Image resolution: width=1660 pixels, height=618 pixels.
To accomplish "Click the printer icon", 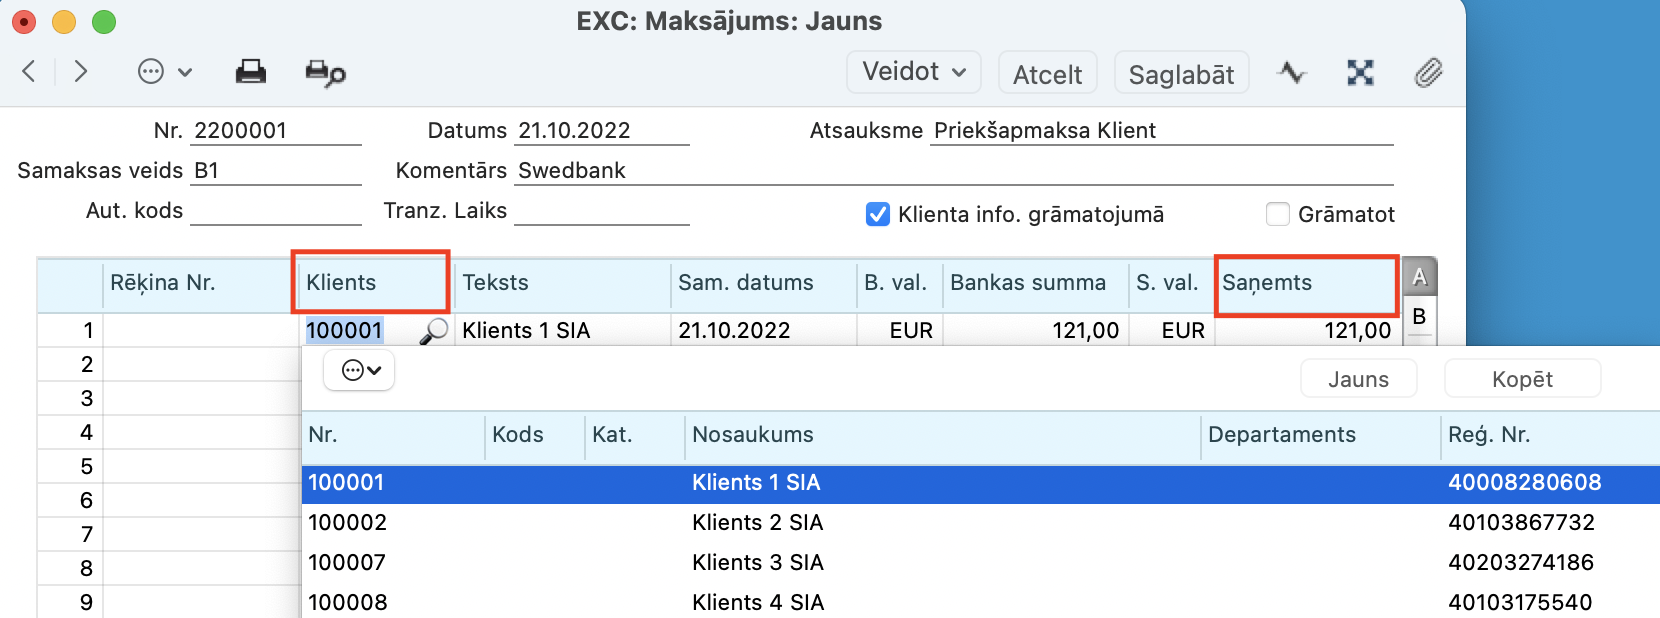I will 250,72.
